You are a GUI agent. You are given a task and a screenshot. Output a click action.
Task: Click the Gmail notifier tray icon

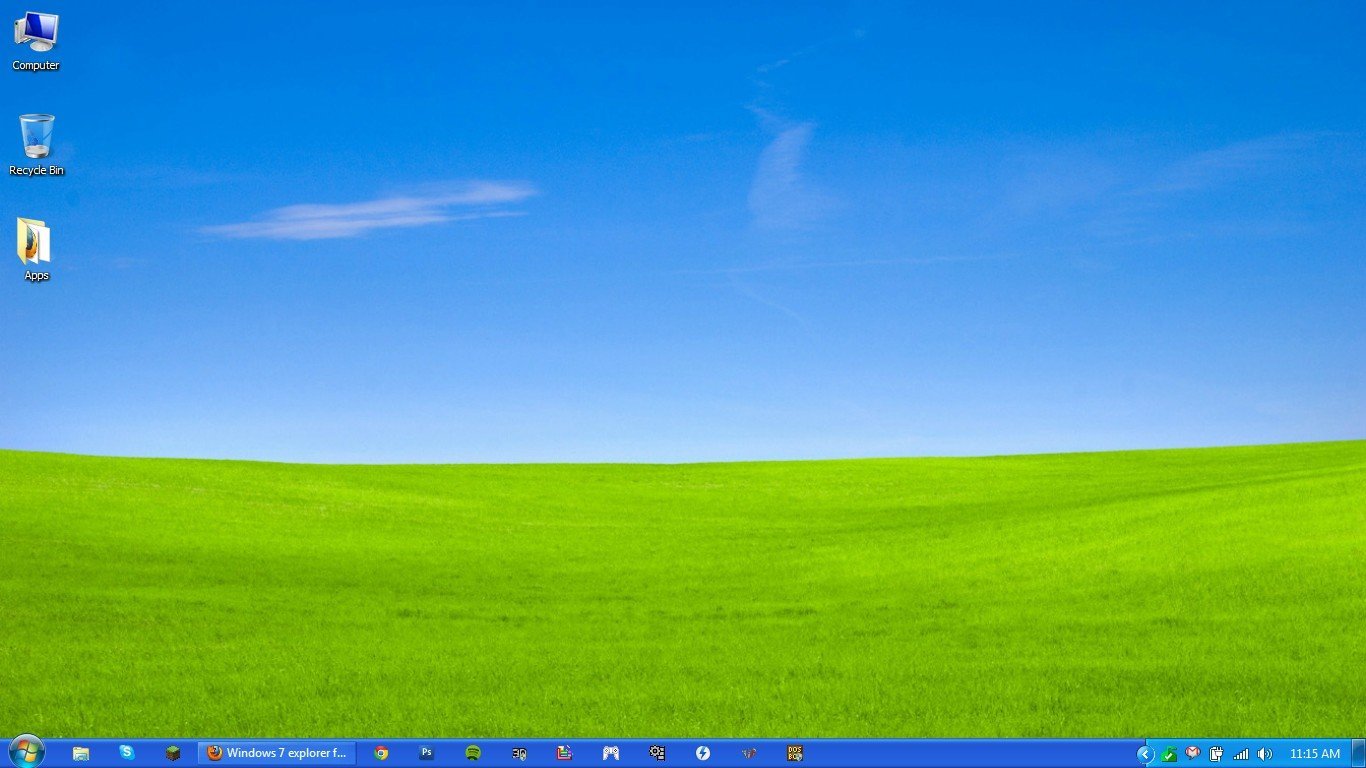(1193, 753)
